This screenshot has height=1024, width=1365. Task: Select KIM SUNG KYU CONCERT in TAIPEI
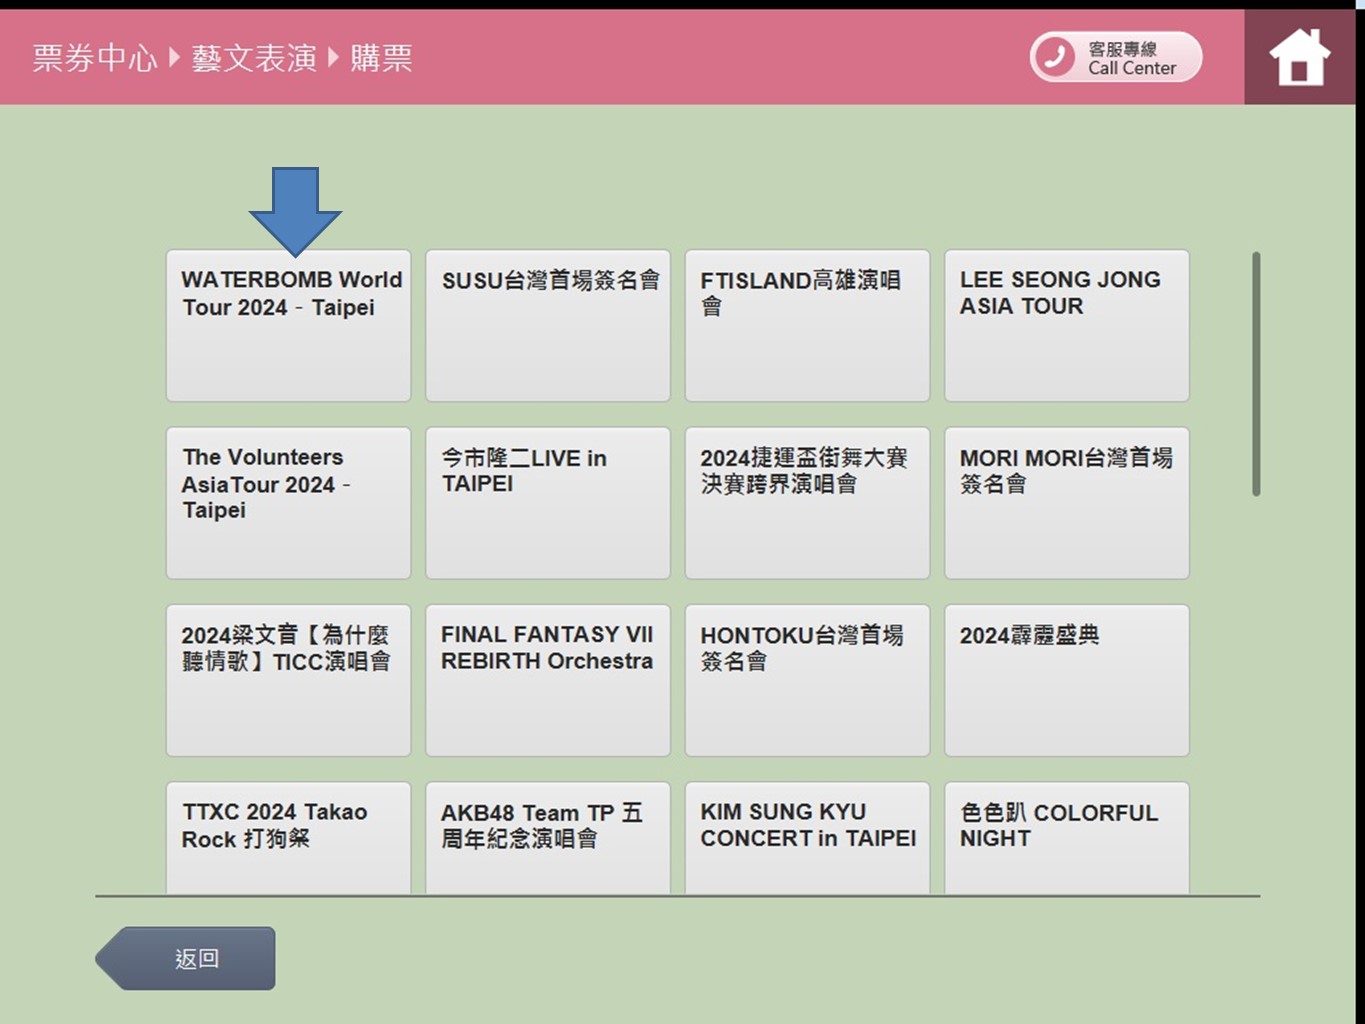(807, 838)
